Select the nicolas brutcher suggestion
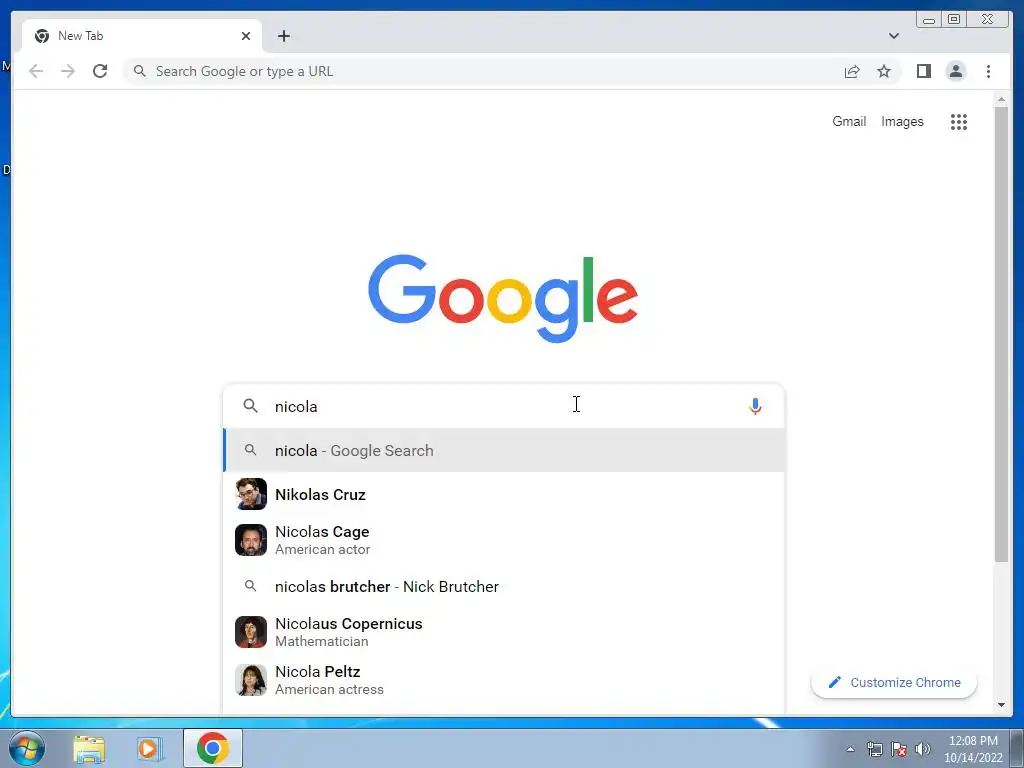 pos(504,586)
